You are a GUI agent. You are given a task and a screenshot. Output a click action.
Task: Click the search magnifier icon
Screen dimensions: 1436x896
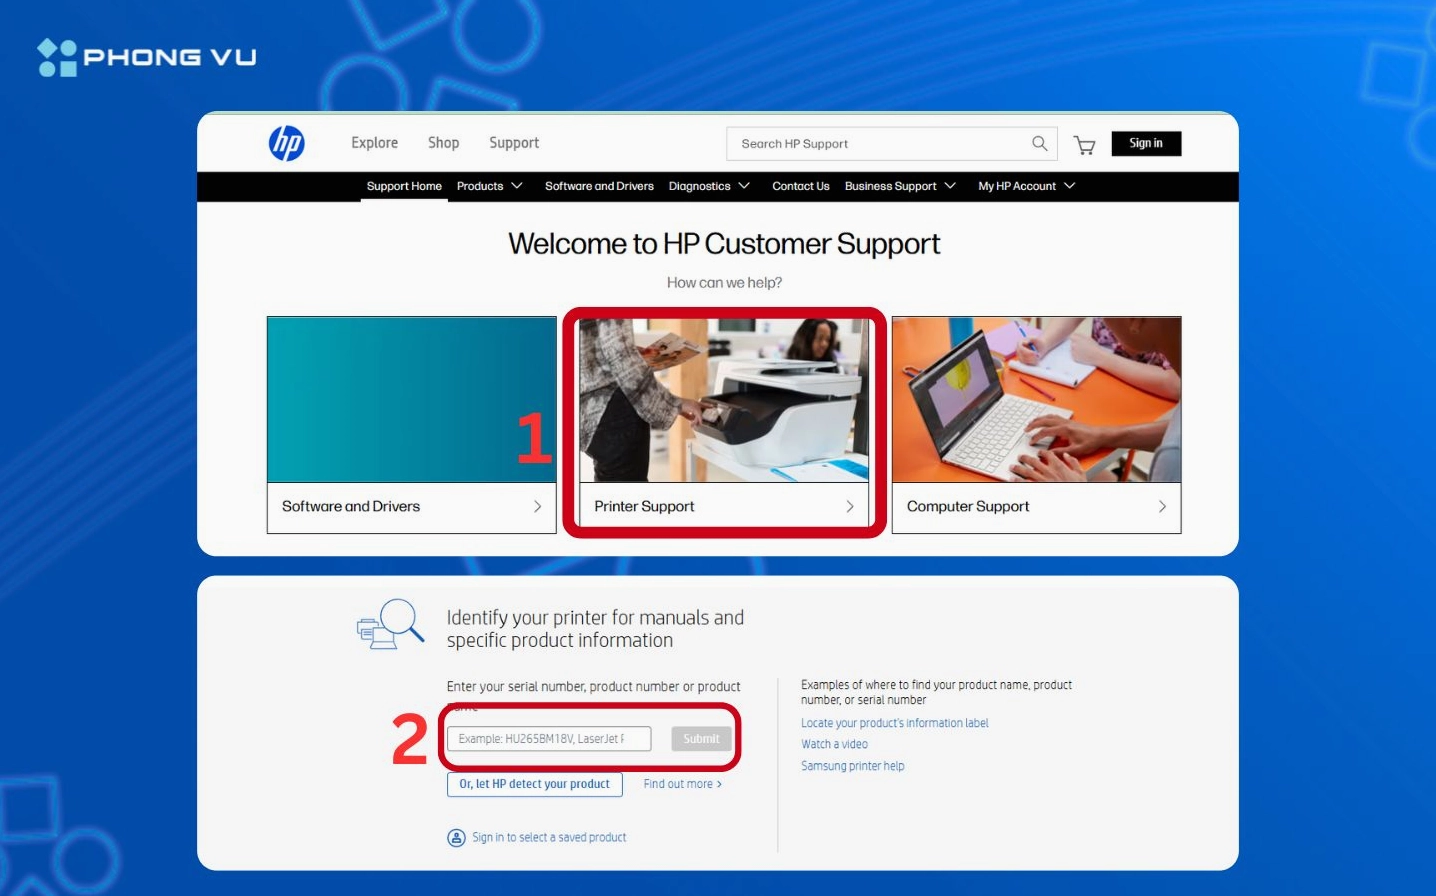pyautogui.click(x=1039, y=143)
